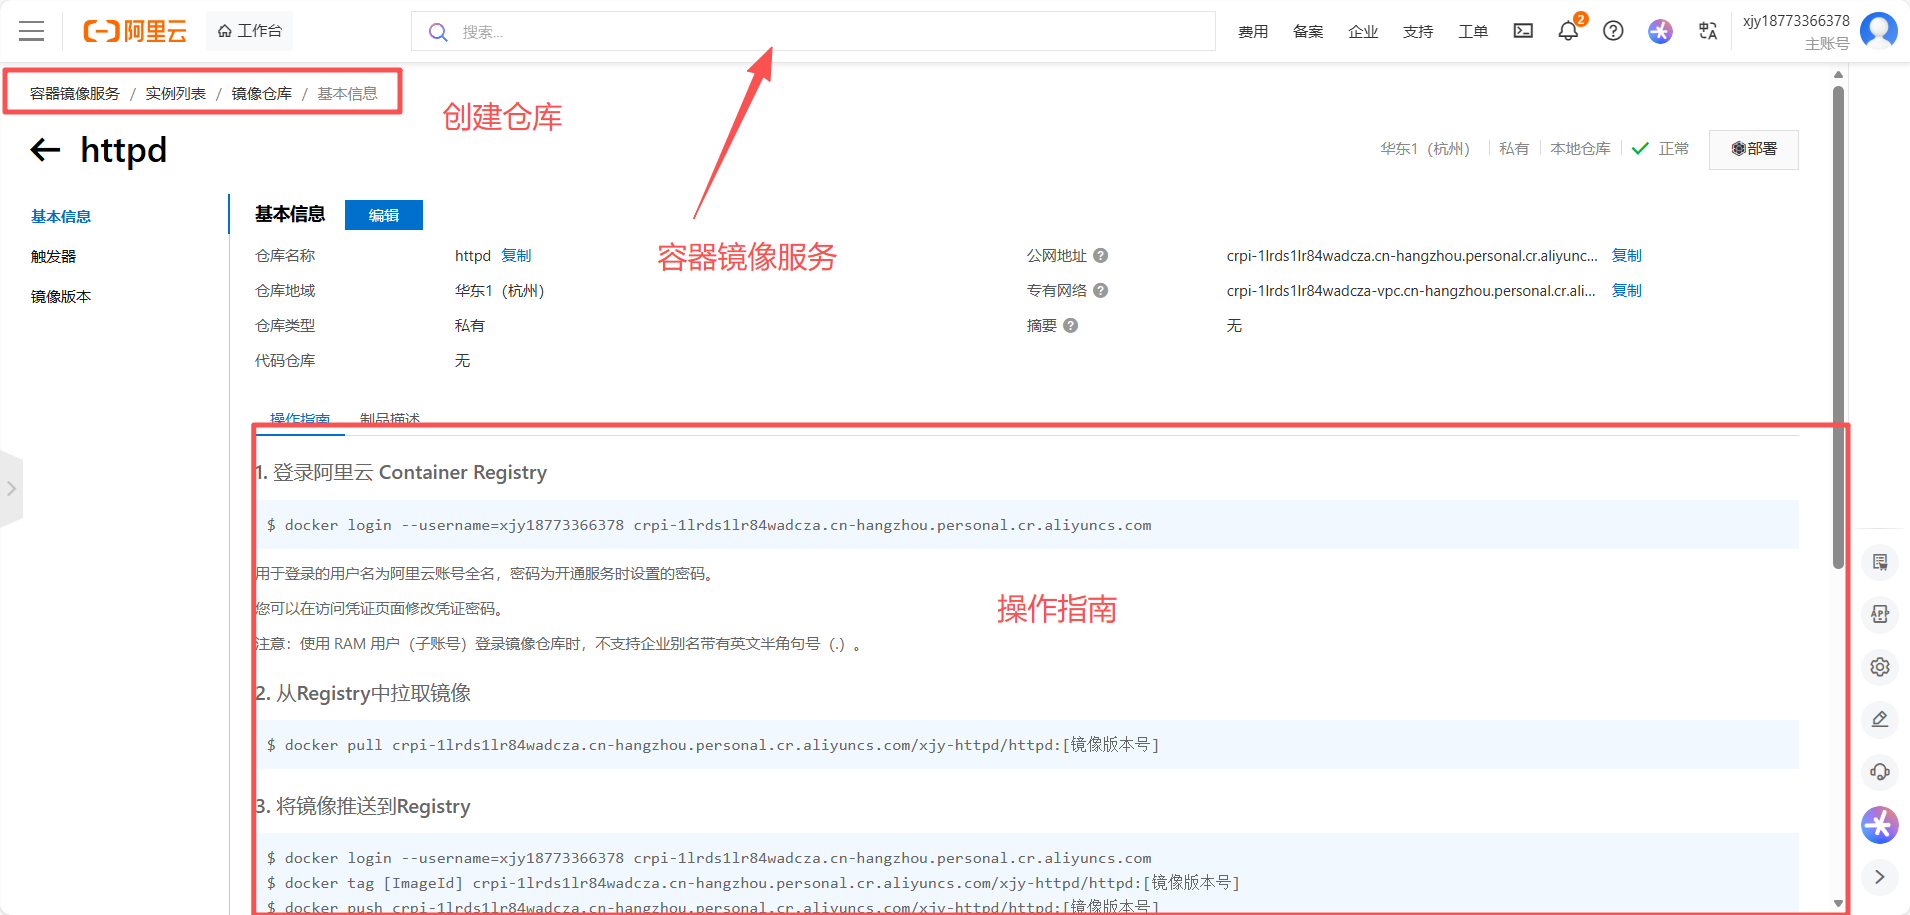Image resolution: width=1910 pixels, height=915 pixels.
Task: Open the 工作台 workbench button
Action: pos(250,31)
